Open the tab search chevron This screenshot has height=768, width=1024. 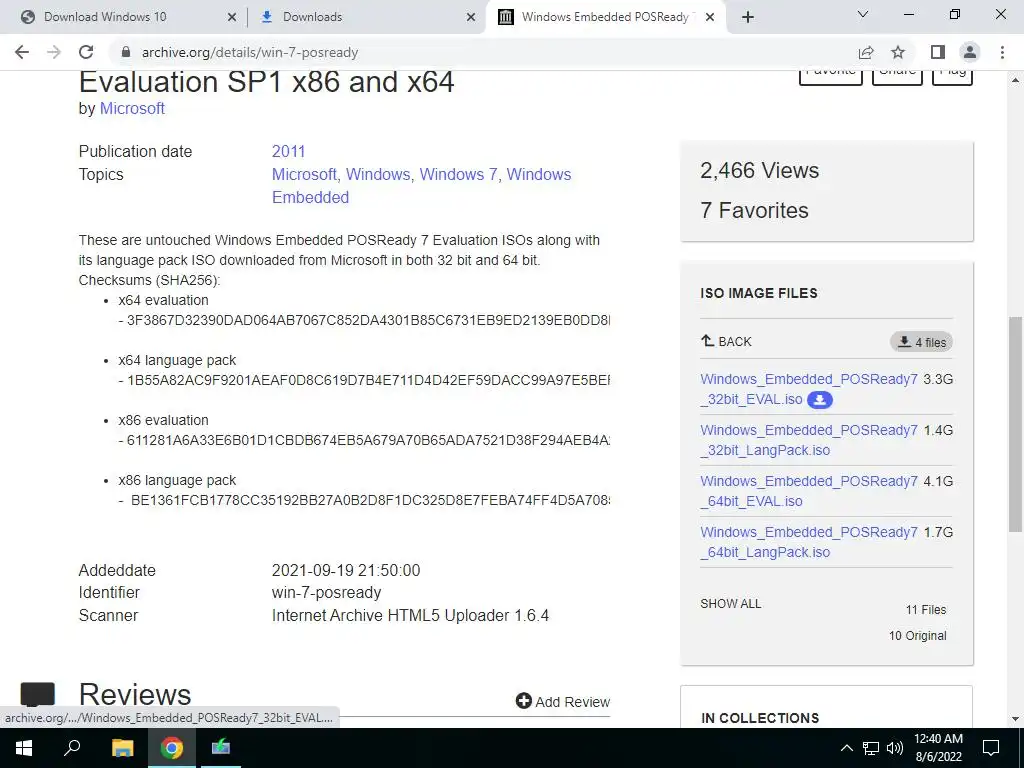[x=863, y=14]
